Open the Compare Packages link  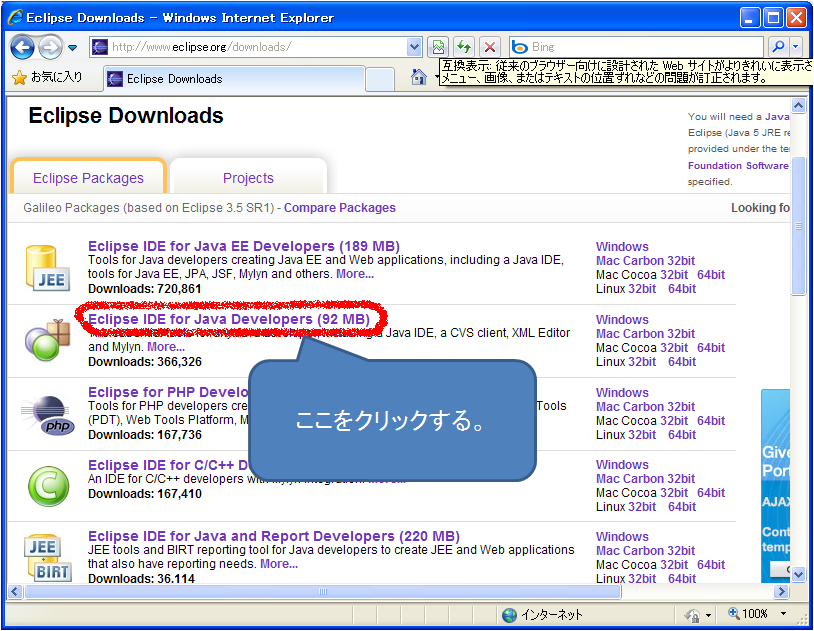click(340, 208)
